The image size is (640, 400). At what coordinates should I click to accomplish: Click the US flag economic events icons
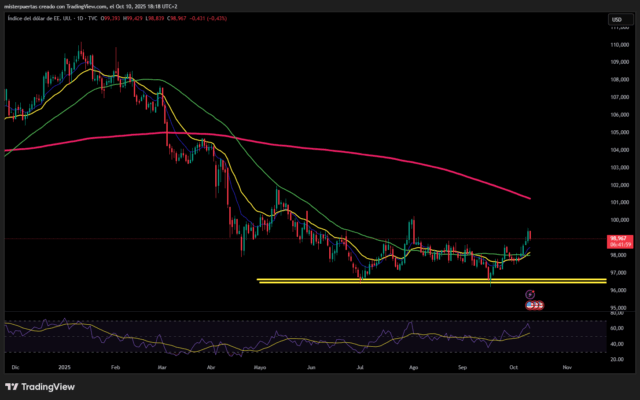tap(535, 303)
